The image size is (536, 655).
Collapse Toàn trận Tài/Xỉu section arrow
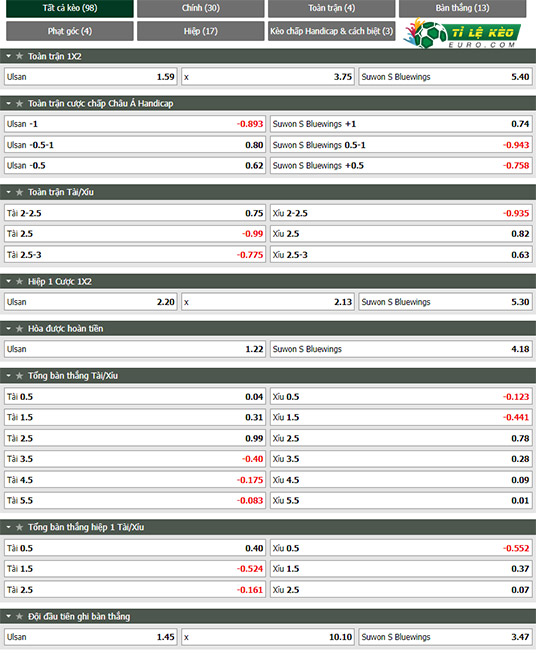click(x=8, y=192)
